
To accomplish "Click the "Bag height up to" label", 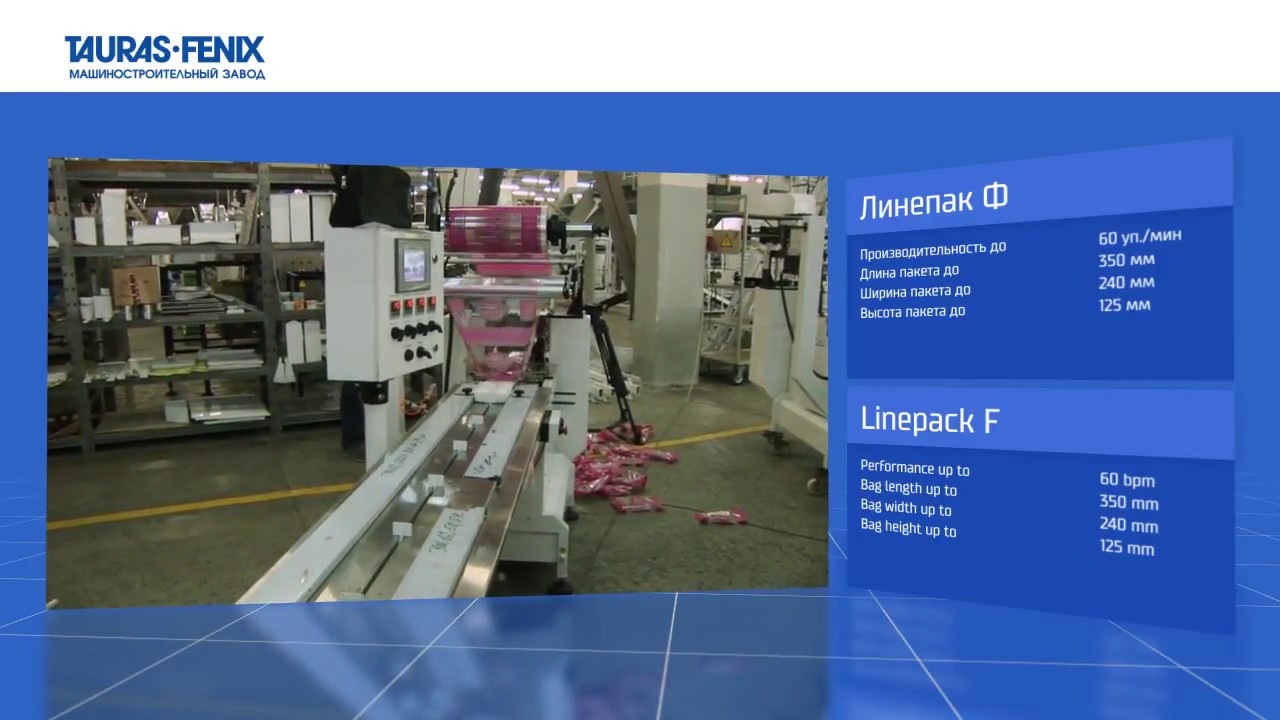I will coord(908,528).
